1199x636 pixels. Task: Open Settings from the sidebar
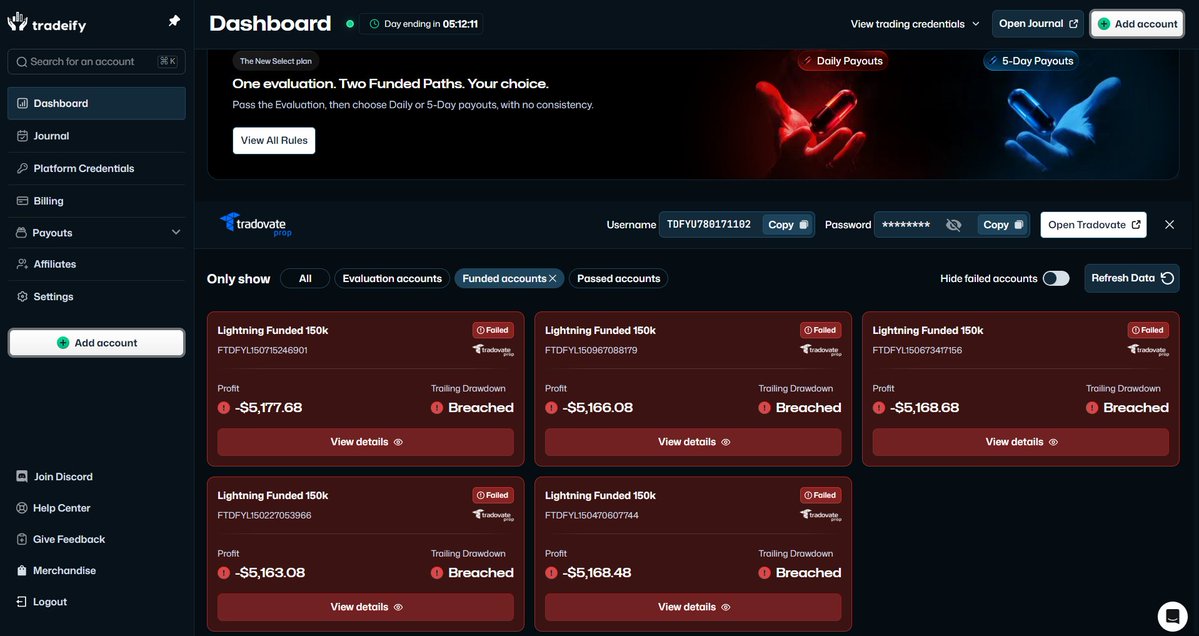coord(96,297)
